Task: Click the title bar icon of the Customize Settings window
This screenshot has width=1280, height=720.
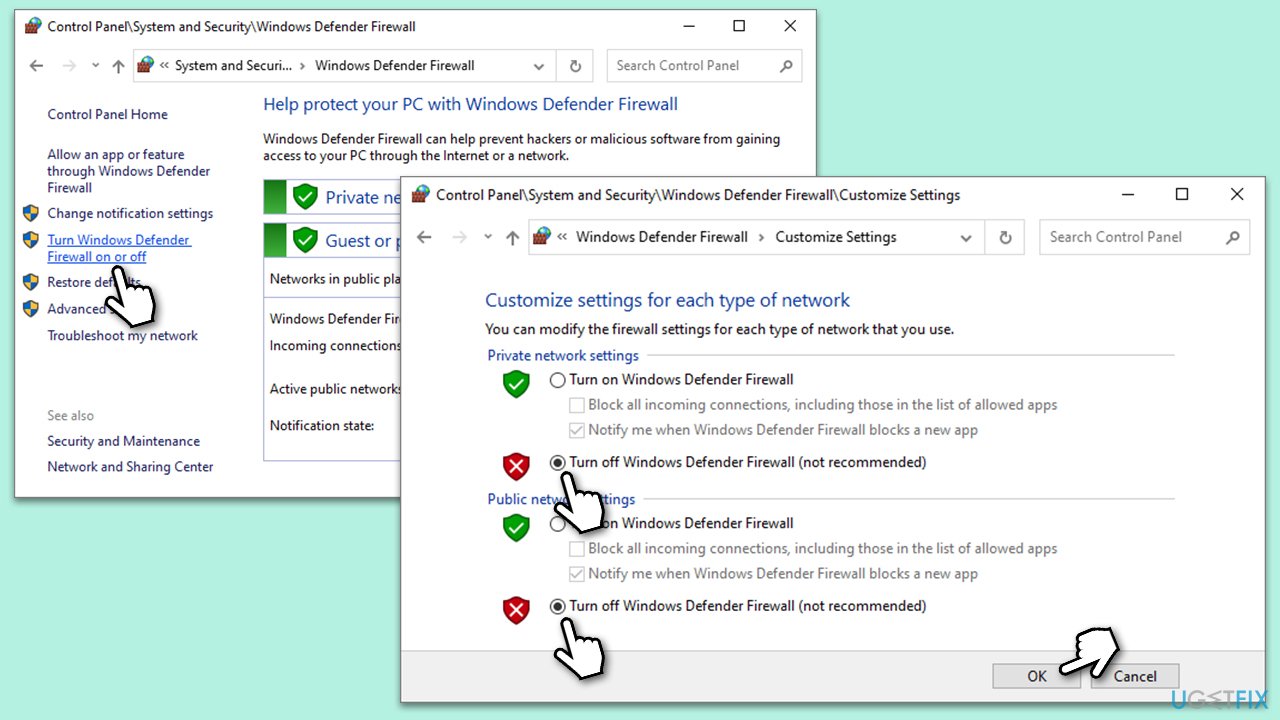Action: point(421,194)
